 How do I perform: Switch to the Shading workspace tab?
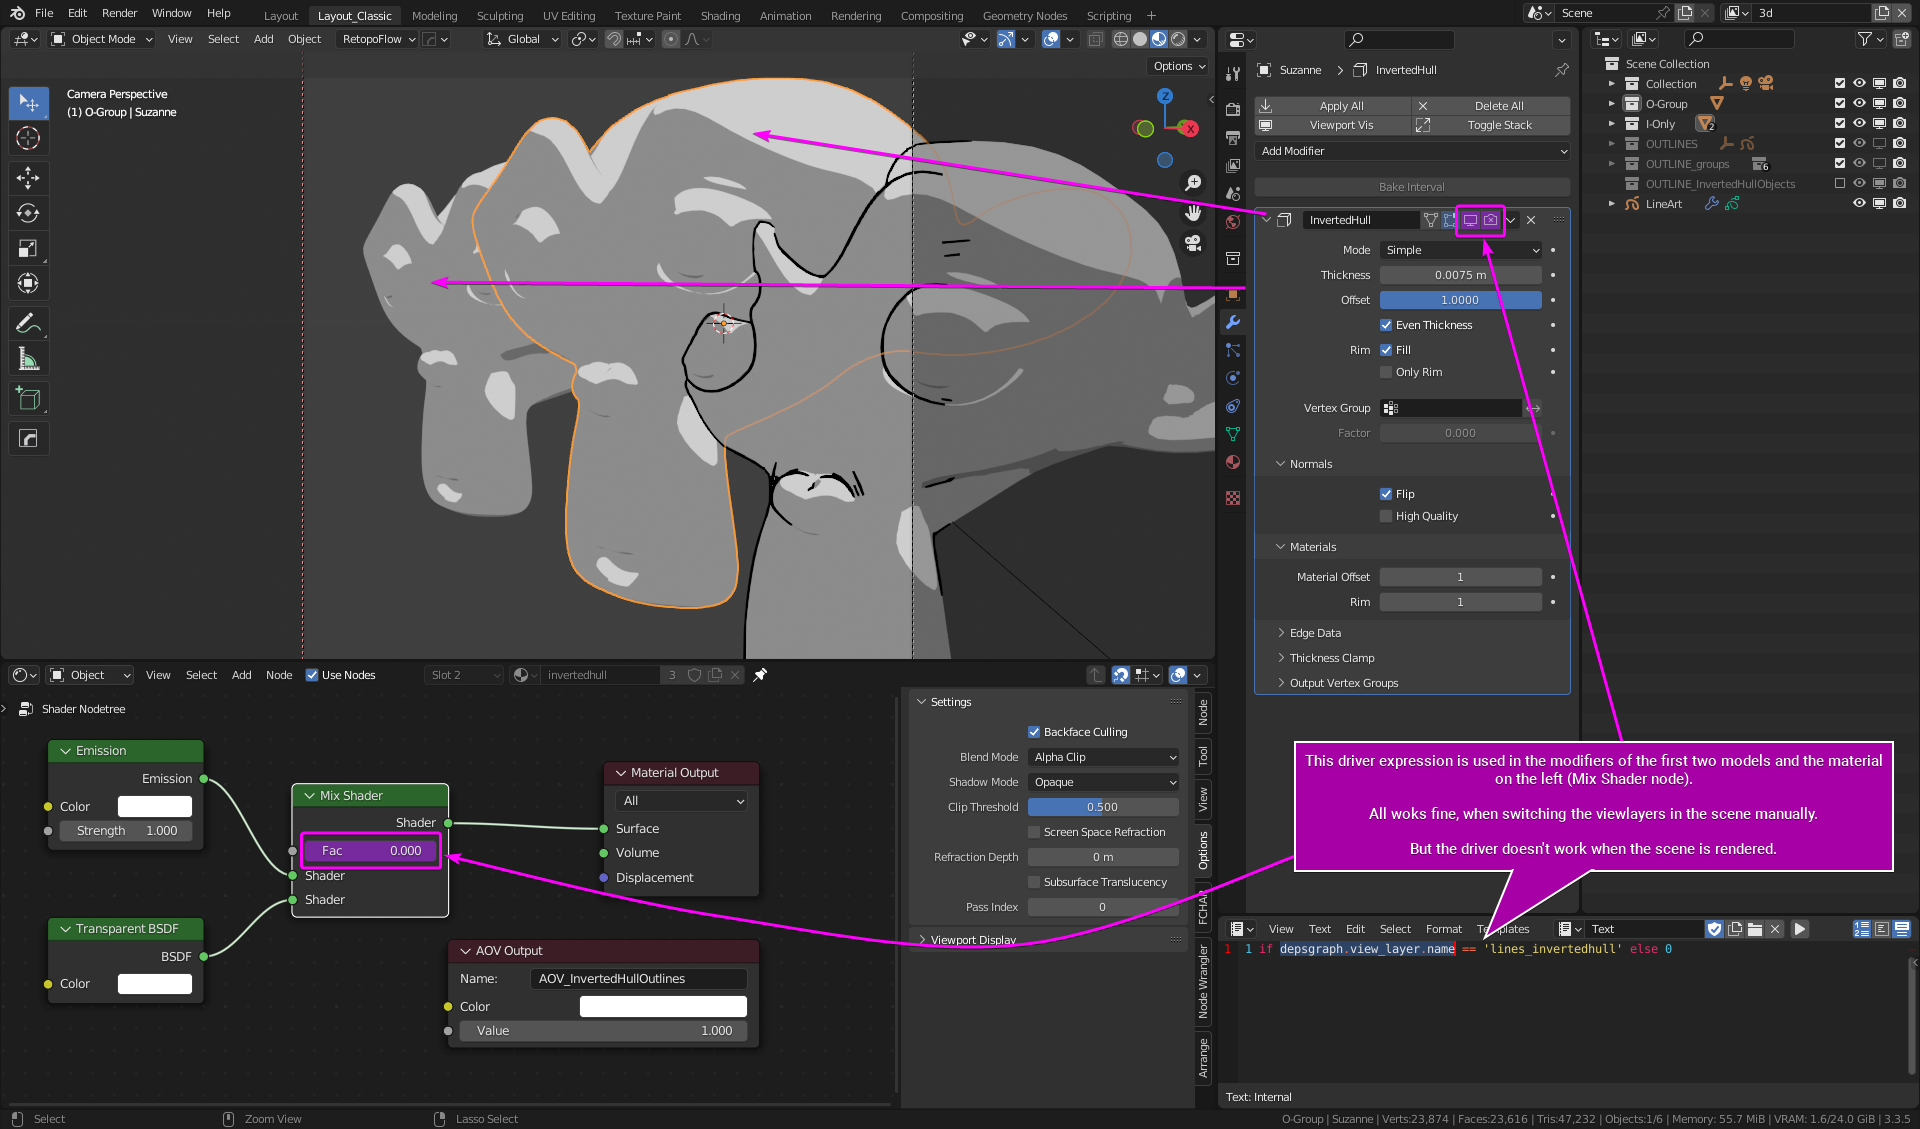pos(720,15)
